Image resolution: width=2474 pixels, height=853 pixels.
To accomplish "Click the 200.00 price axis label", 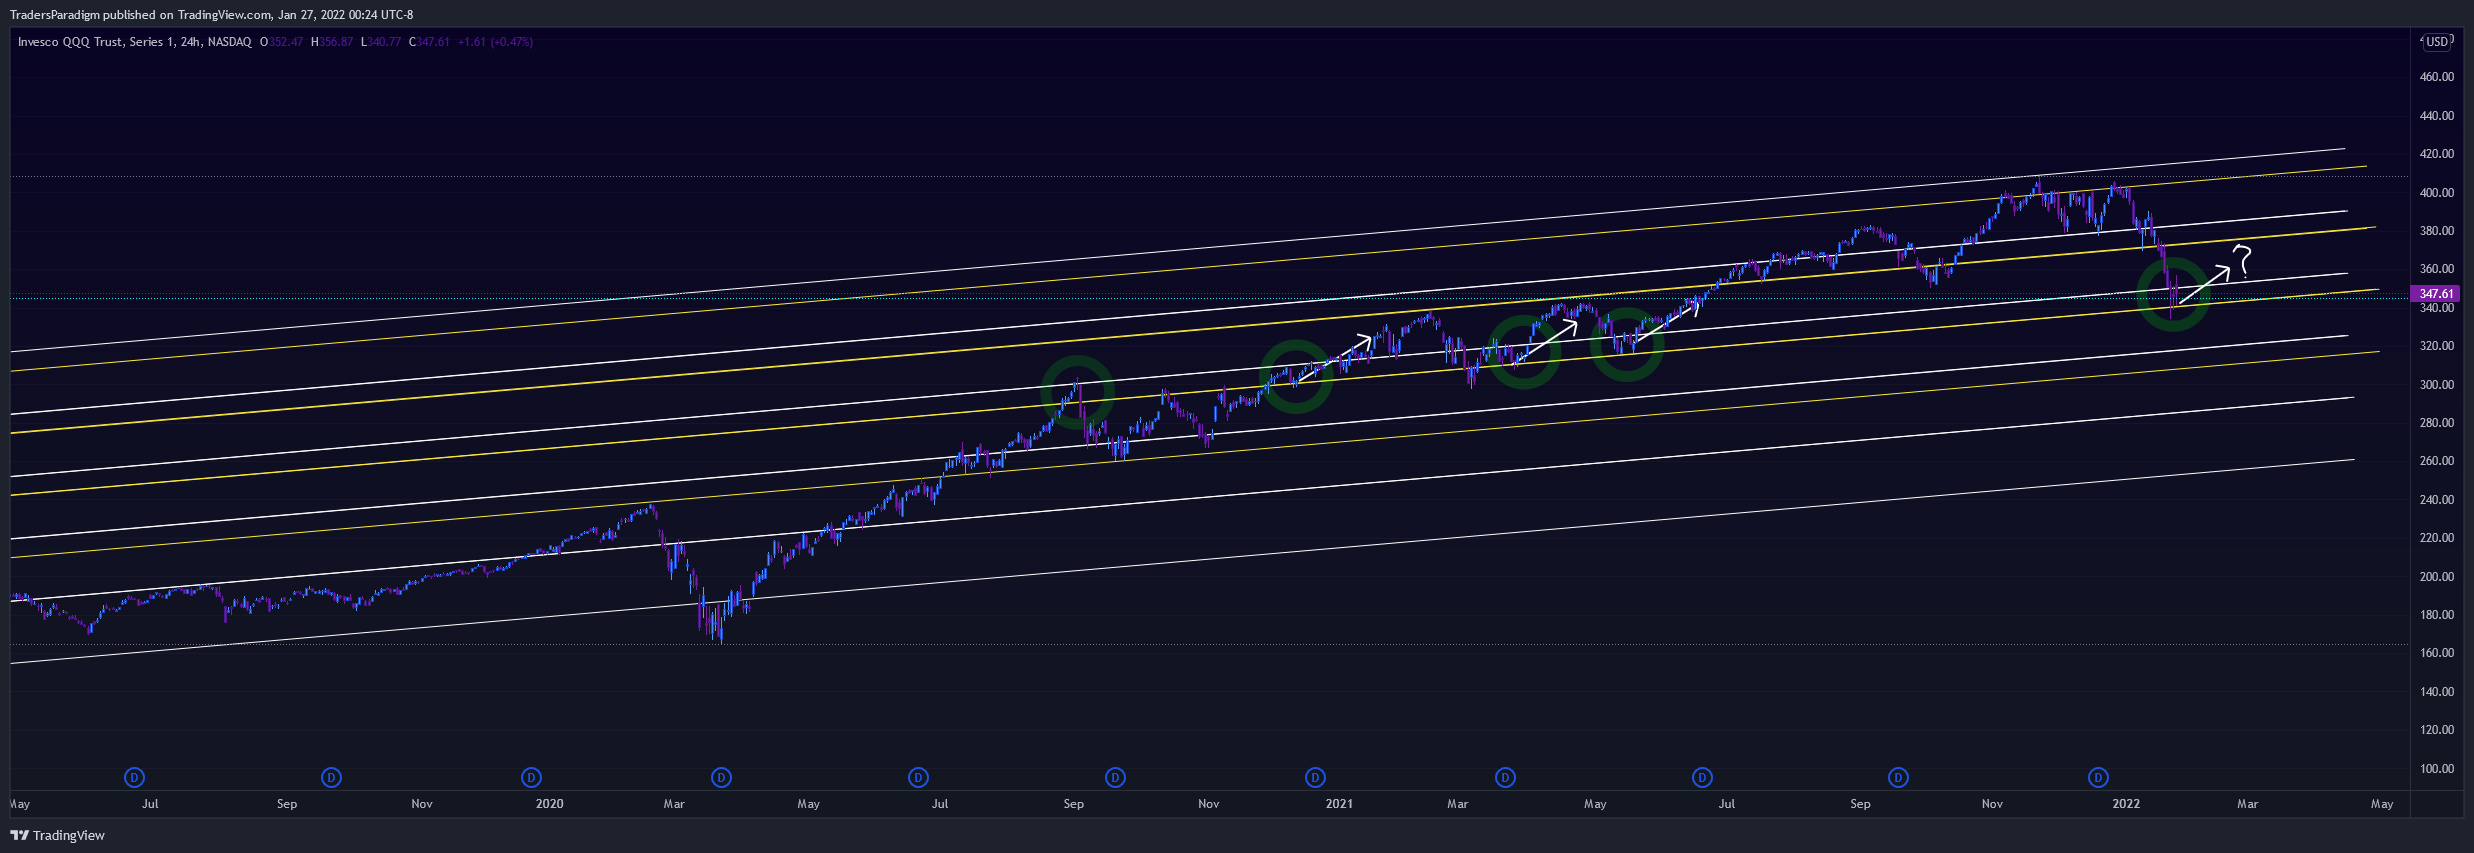I will tap(2436, 577).
